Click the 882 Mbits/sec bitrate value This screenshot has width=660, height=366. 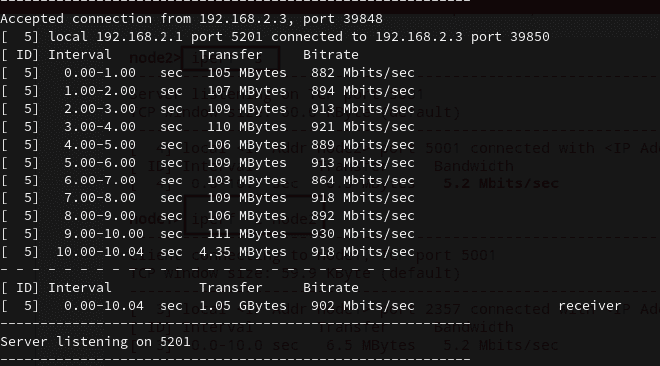pyautogui.click(x=363, y=73)
